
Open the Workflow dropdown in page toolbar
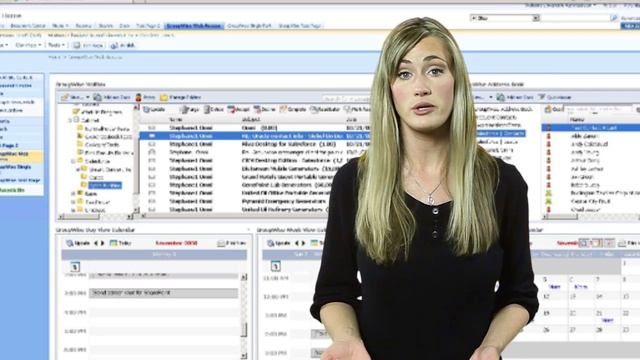click(28, 45)
